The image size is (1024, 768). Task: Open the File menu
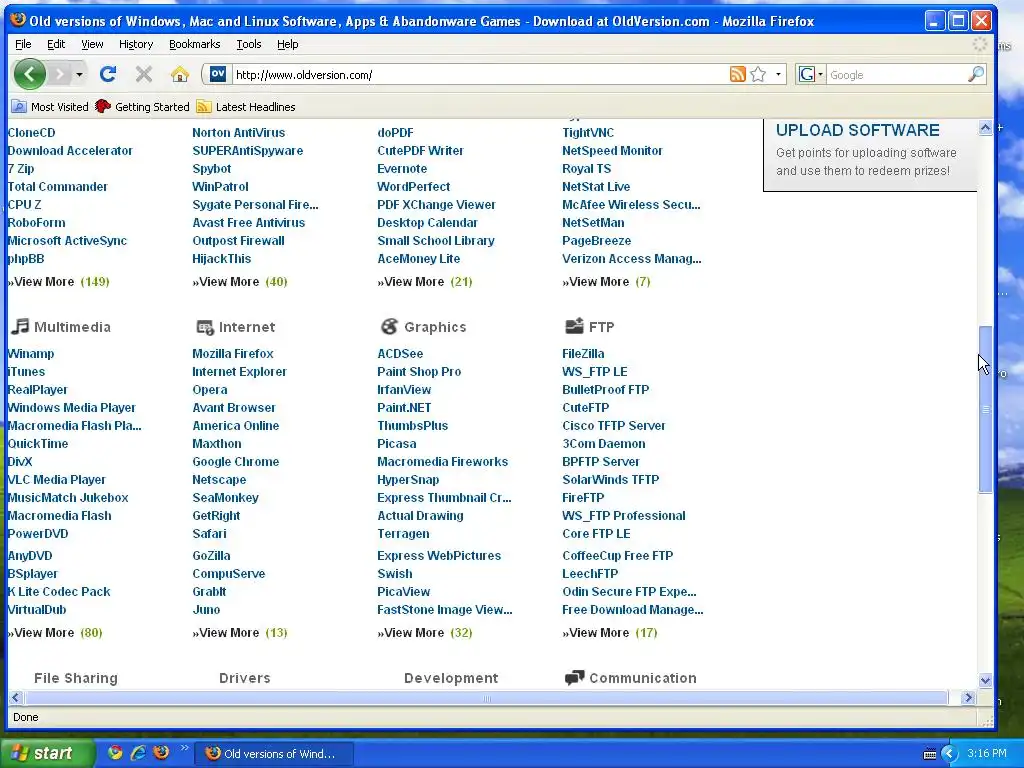point(23,44)
